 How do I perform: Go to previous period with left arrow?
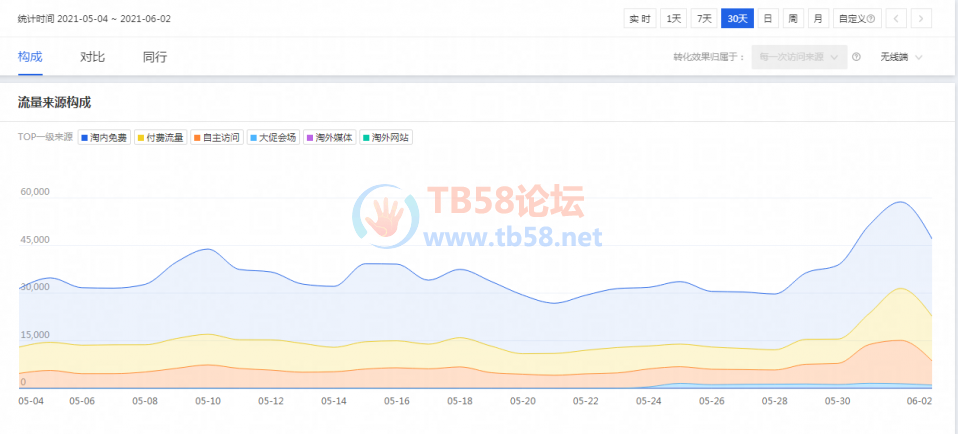tap(897, 18)
